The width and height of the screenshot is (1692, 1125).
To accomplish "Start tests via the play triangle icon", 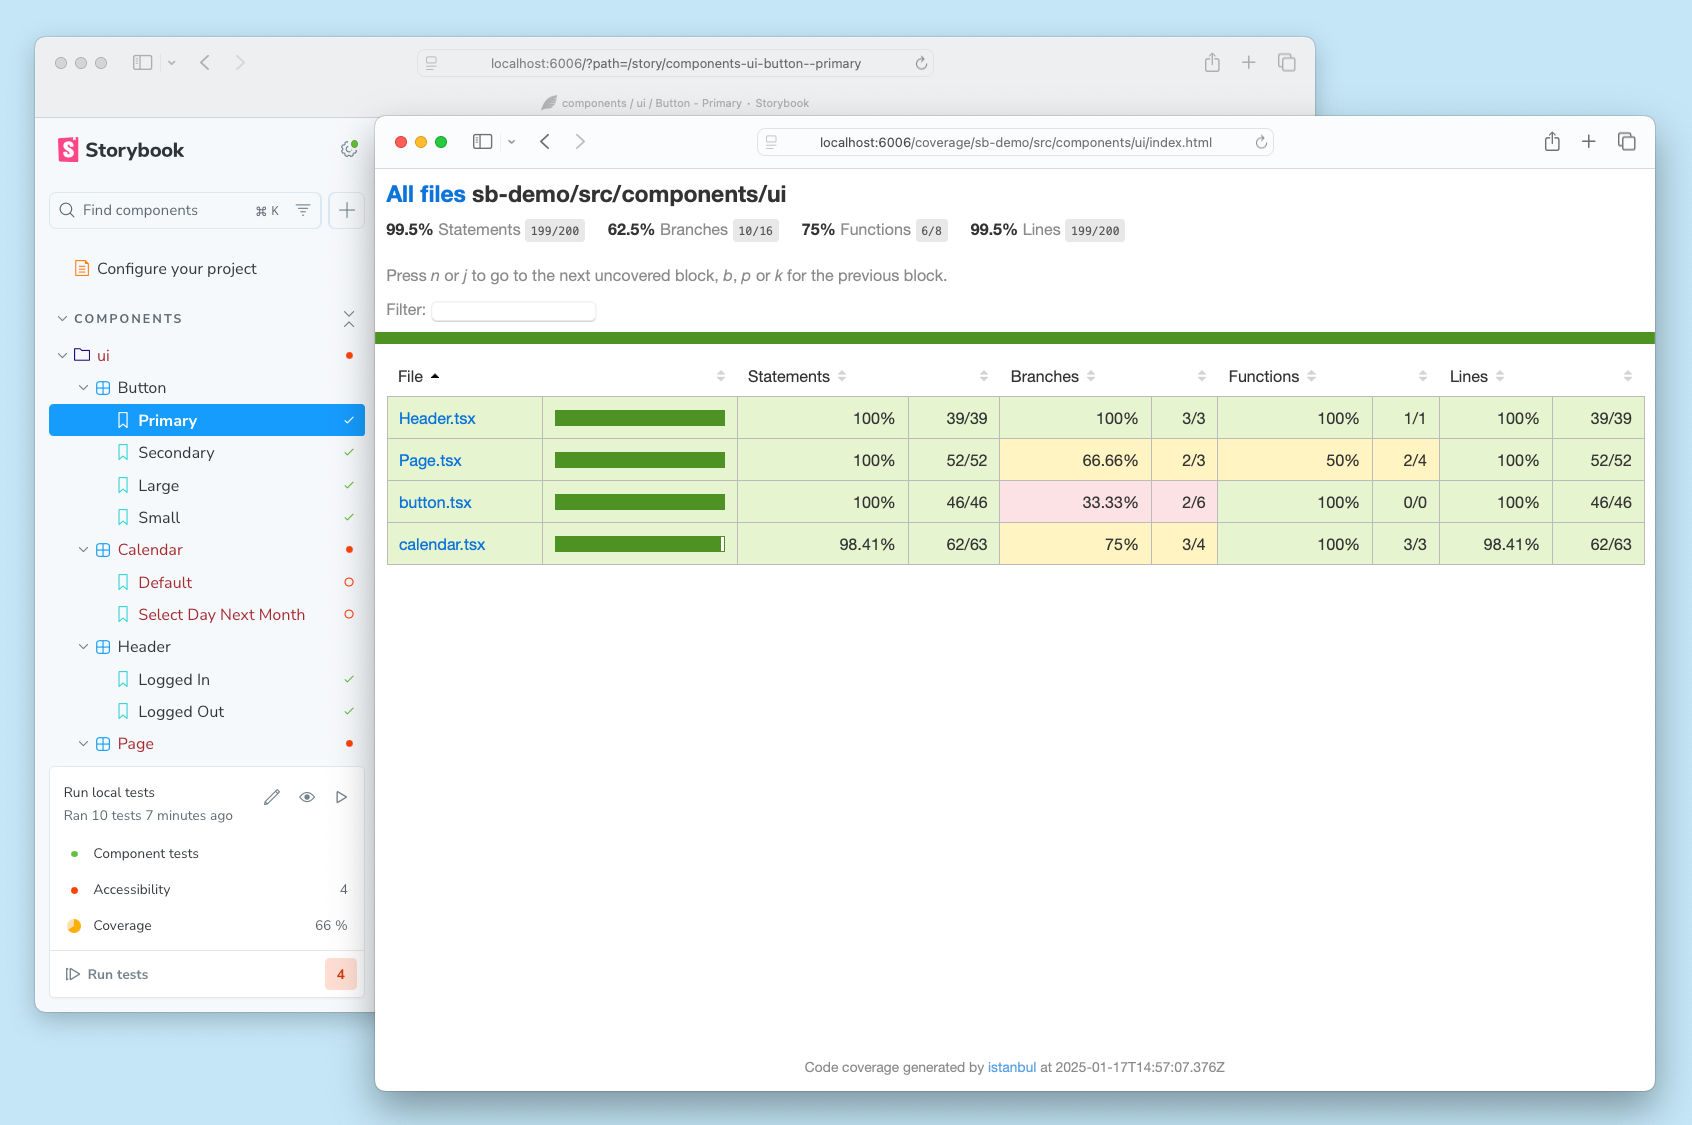I will pyautogui.click(x=341, y=797).
